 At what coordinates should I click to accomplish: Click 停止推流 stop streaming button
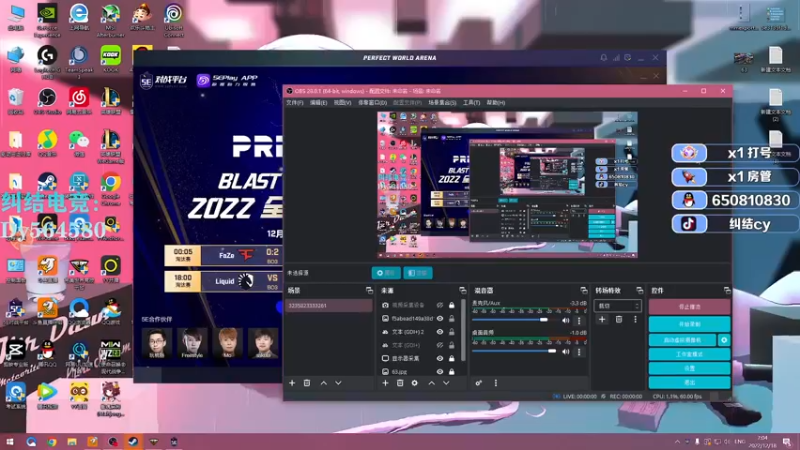coord(689,307)
